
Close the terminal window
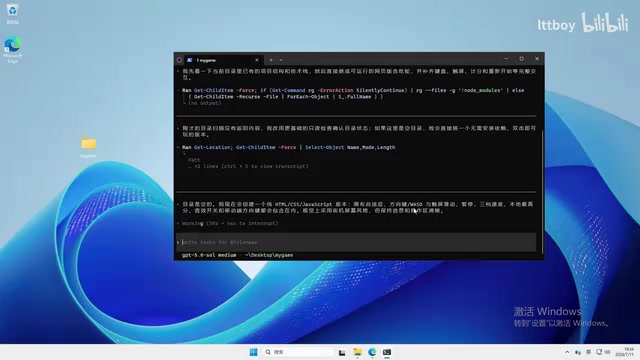pos(537,59)
